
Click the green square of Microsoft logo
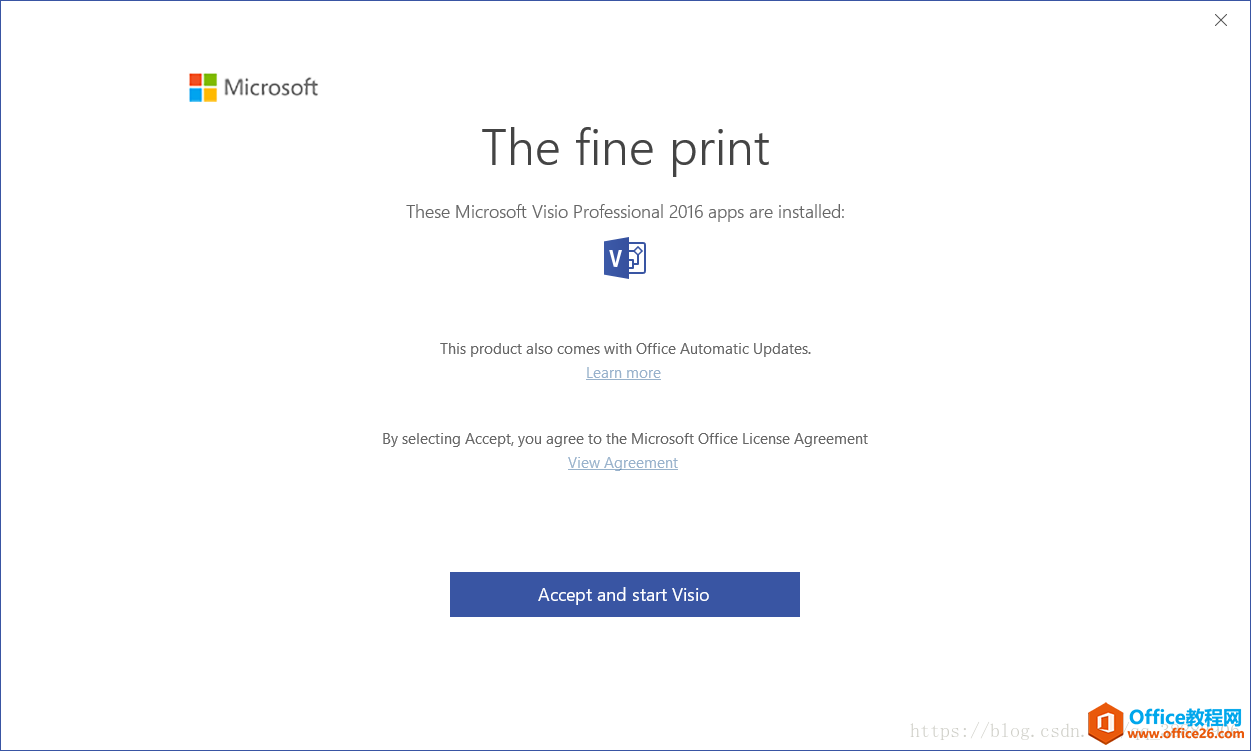tap(210, 80)
